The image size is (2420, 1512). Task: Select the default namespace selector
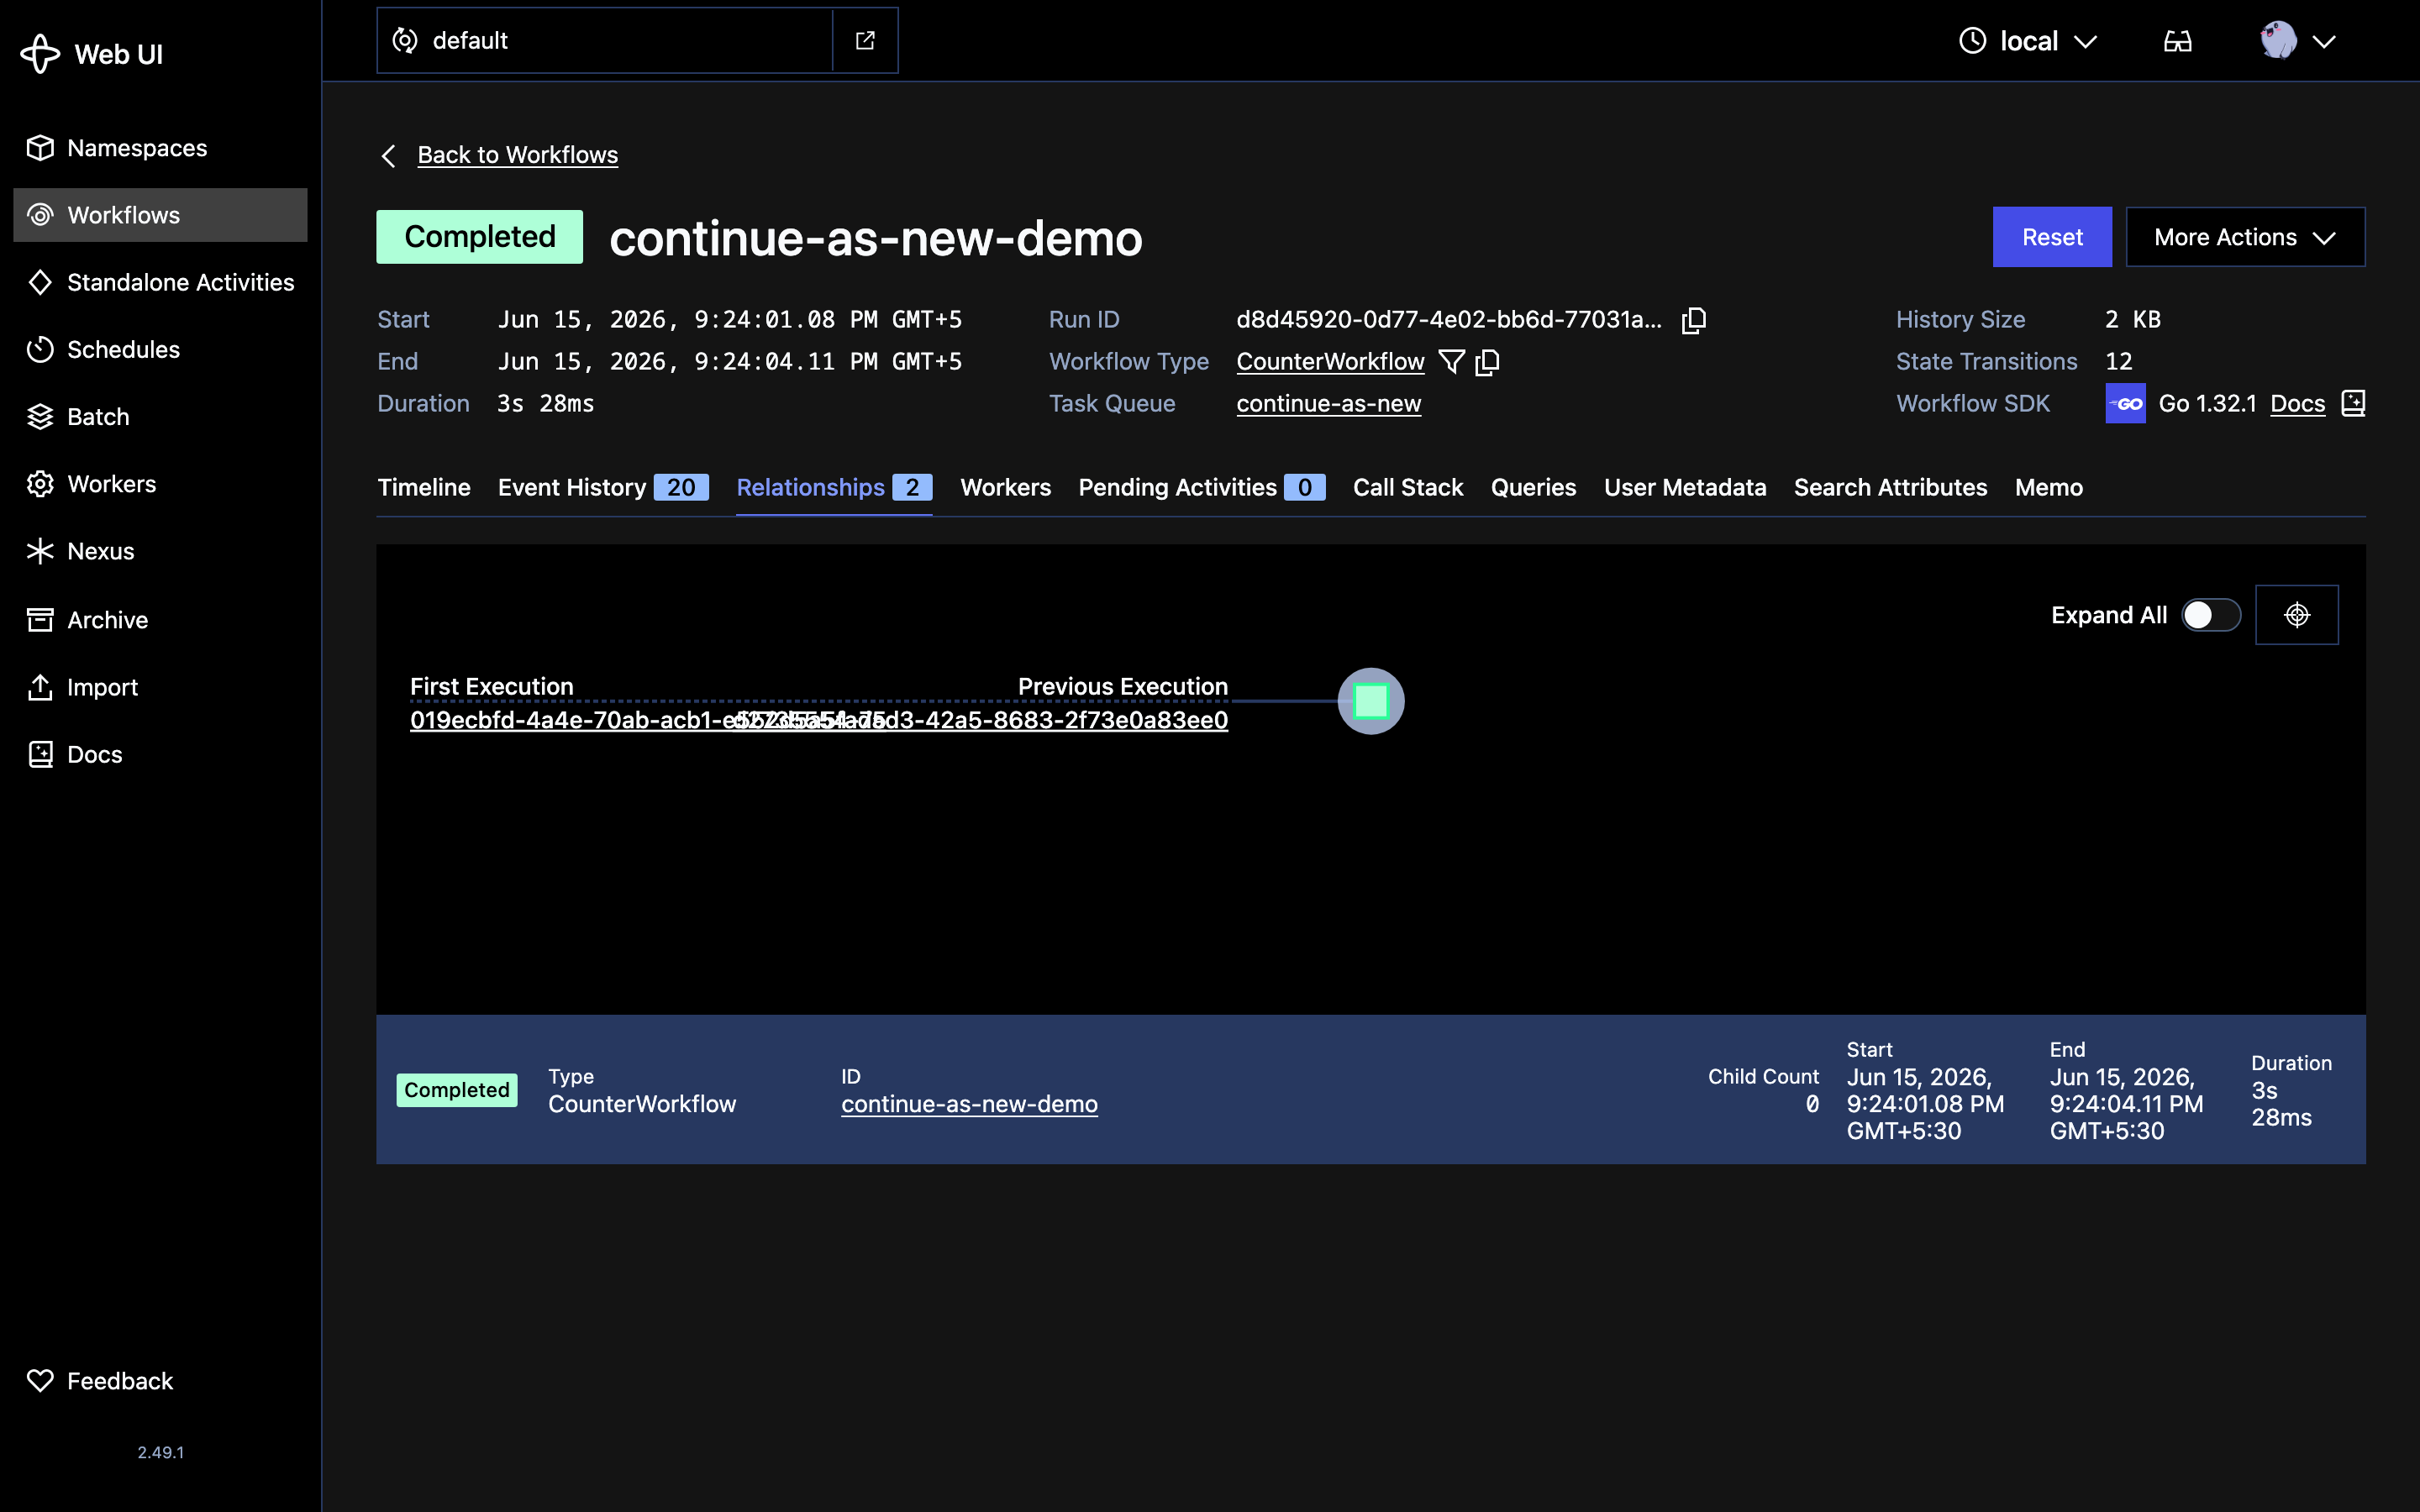605,40
